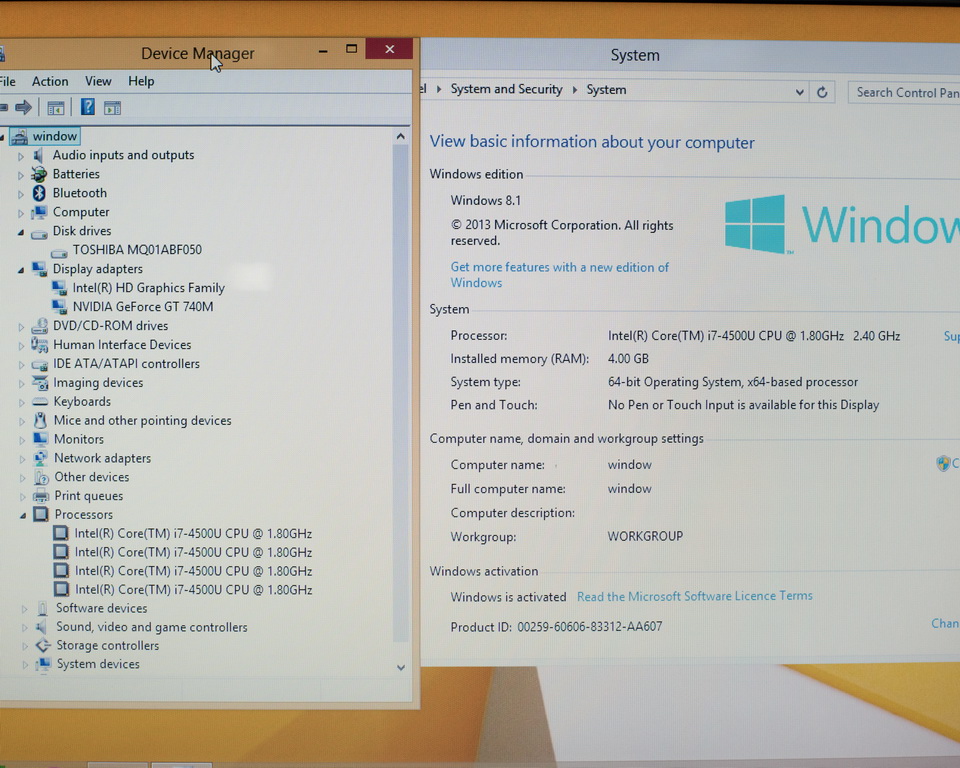Viewport: 960px width, 768px height.
Task: Click the Show/Hide console tree toolbar icon
Action: point(56,108)
